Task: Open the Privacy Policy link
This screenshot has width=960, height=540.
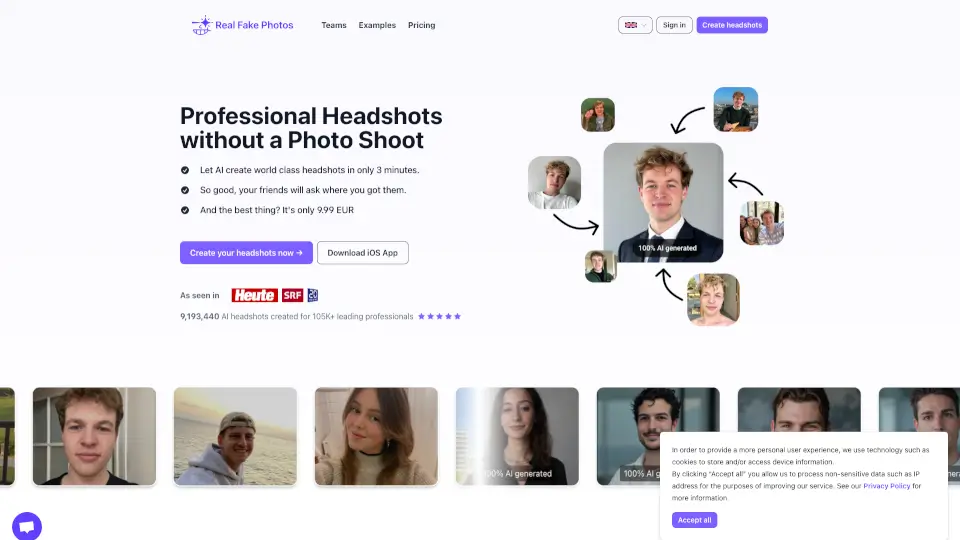Action: (886, 486)
